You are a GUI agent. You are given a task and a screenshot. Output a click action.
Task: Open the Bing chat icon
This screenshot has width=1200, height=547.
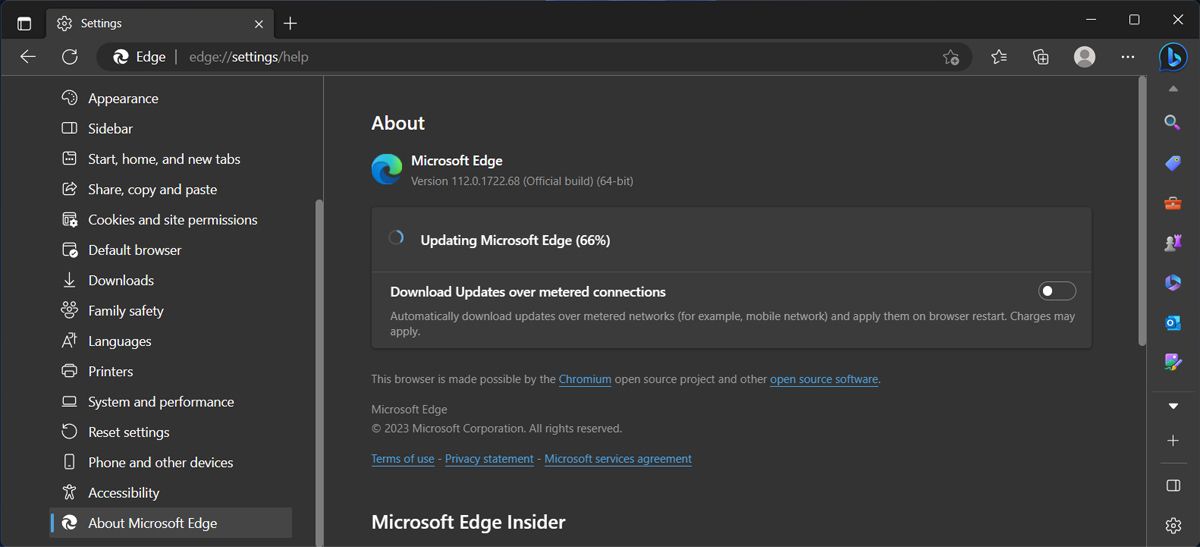tap(1173, 57)
